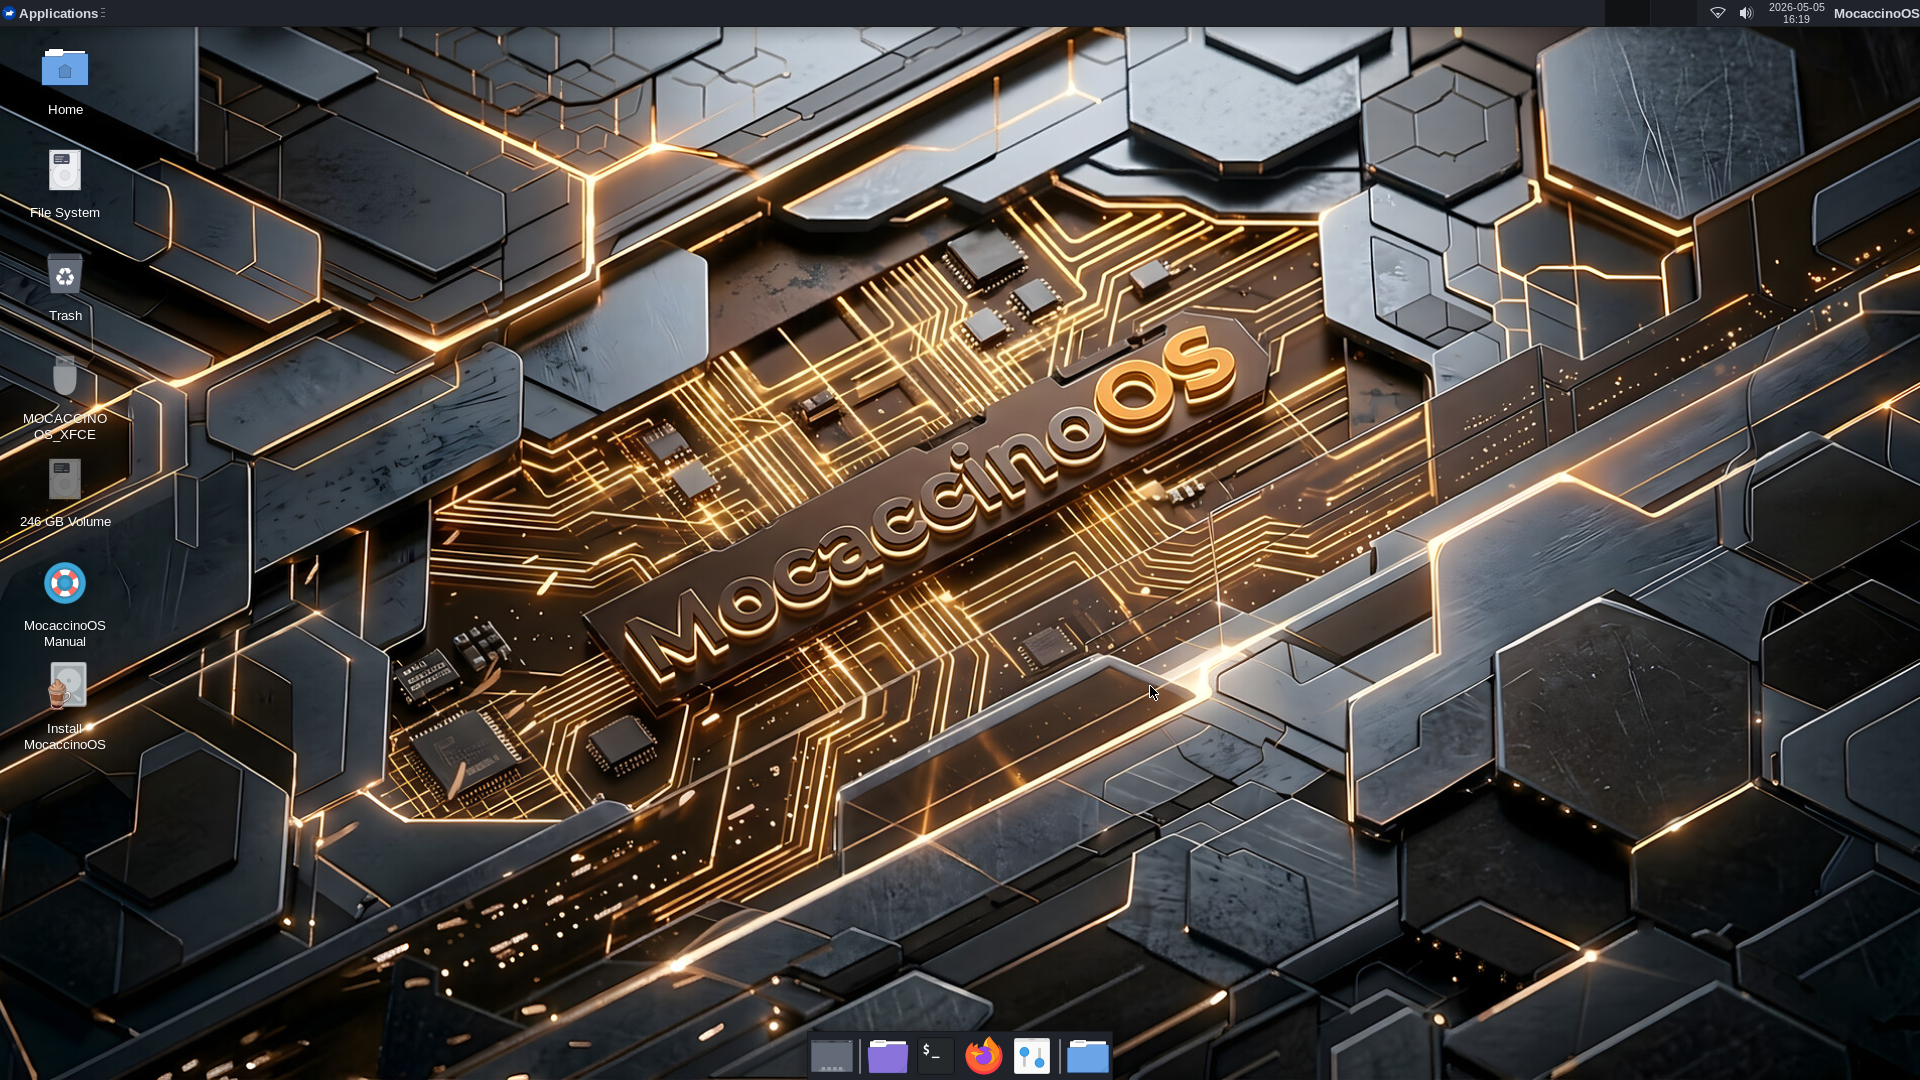Open the network status tray icon
Image resolution: width=1920 pixels, height=1080 pixels.
[x=1718, y=13]
